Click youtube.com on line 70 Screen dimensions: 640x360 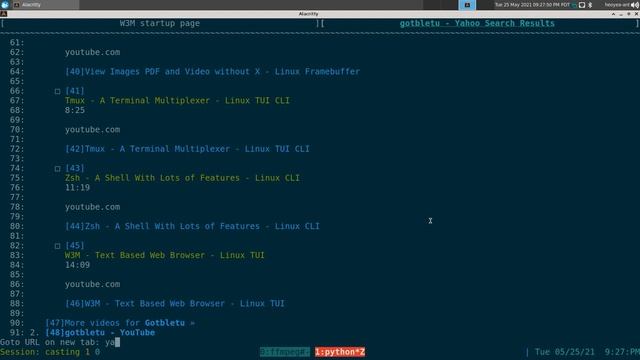point(92,130)
